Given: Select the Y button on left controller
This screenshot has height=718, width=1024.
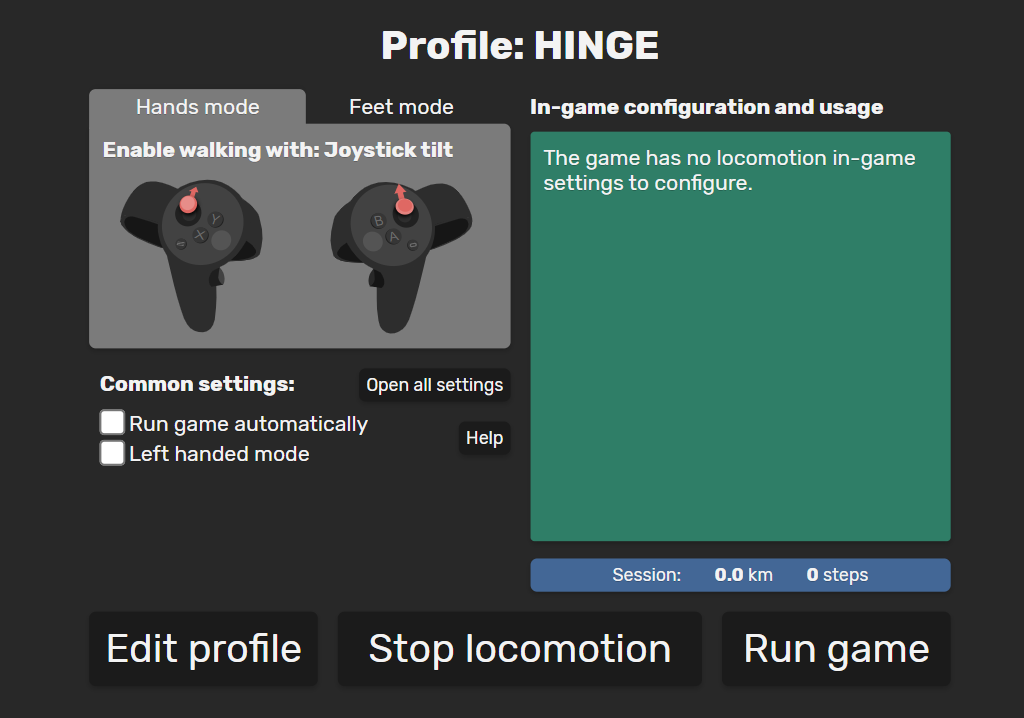Looking at the screenshot, I should click(216, 220).
